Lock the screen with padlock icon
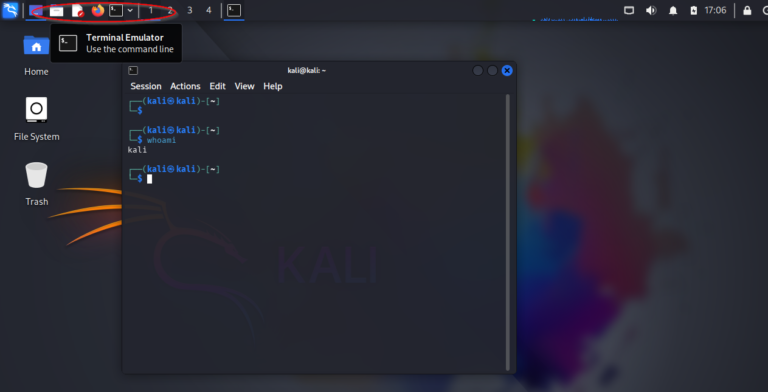 point(747,10)
